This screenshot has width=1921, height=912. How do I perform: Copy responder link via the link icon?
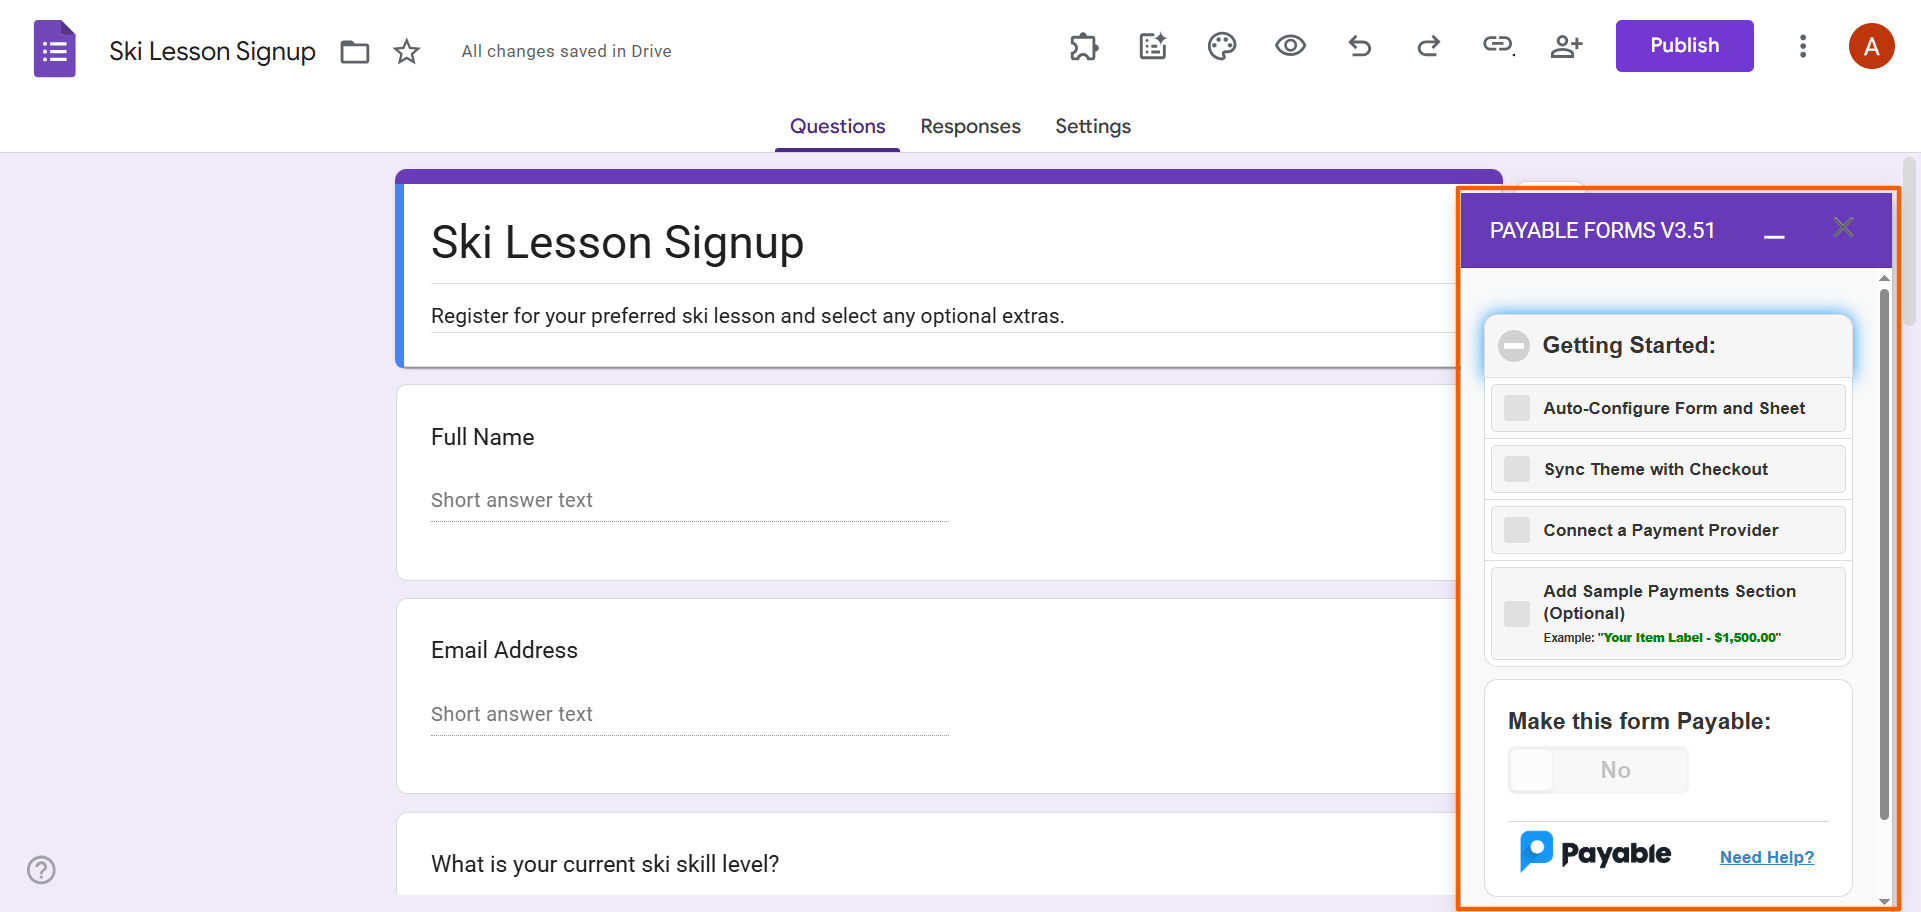(x=1497, y=46)
